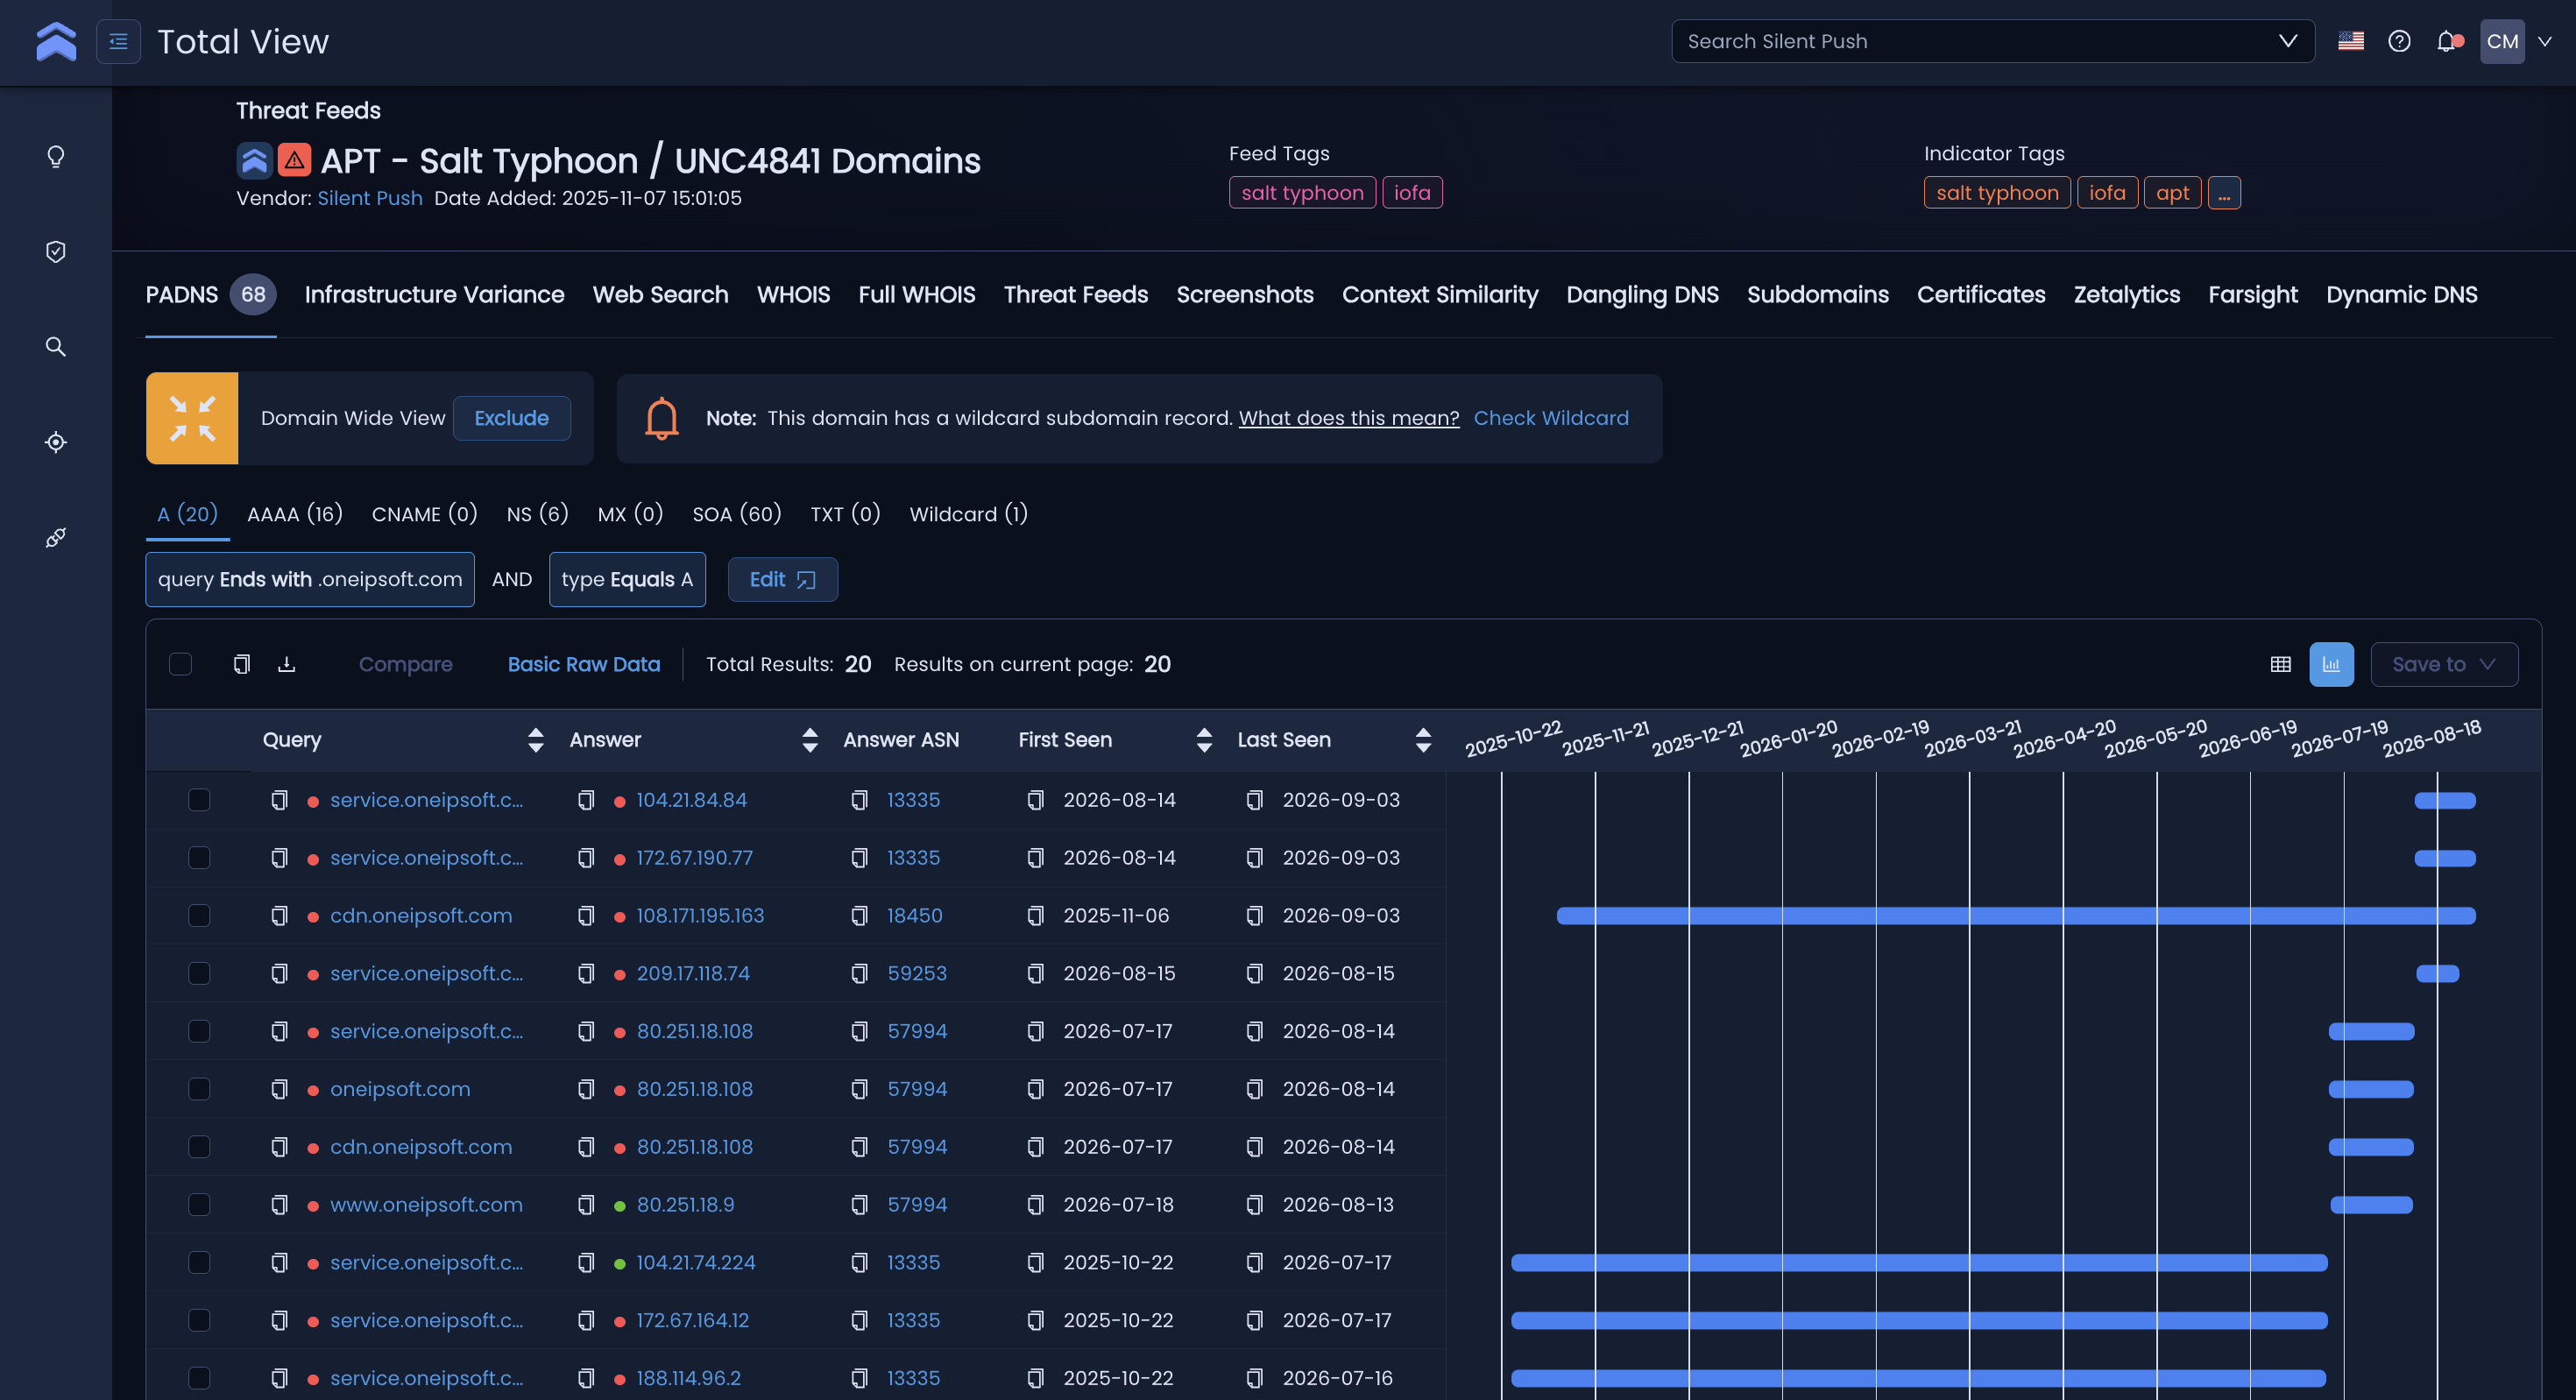Expand more indicator tags ellipsis
Screen dimensions: 2576x1400
click(2224, 193)
